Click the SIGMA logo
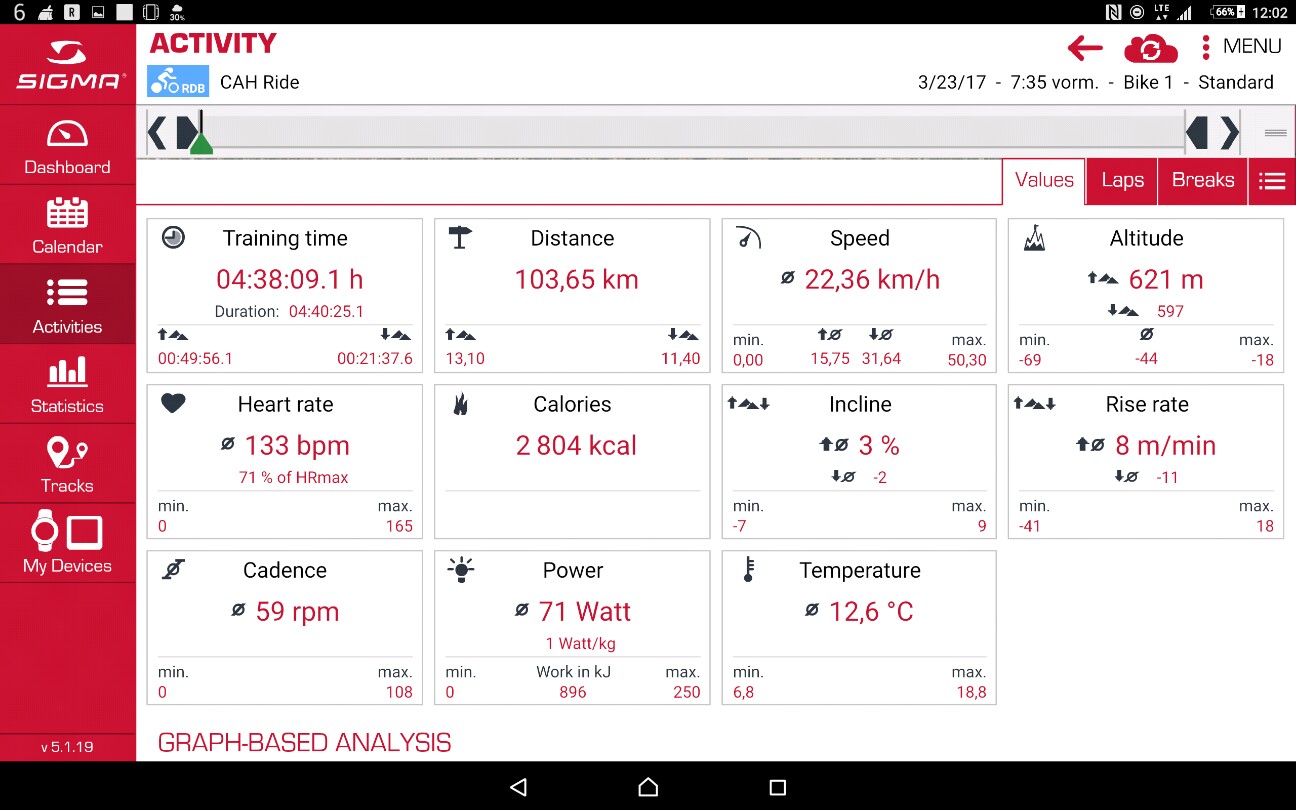Image resolution: width=1296 pixels, height=810 pixels. [70, 66]
